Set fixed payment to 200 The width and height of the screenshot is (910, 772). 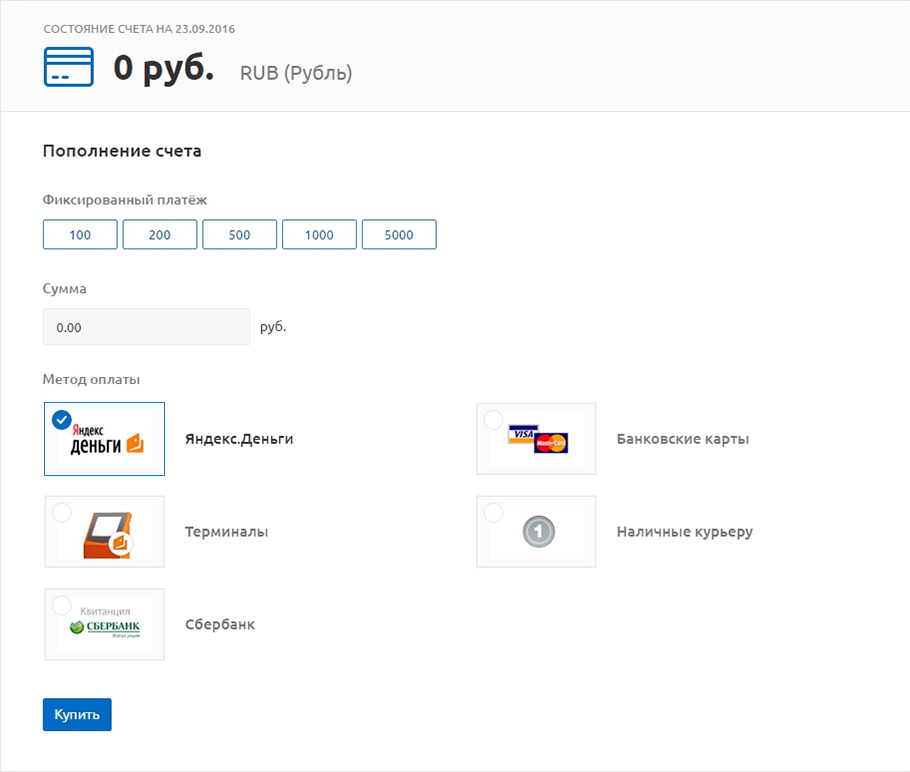tap(160, 235)
